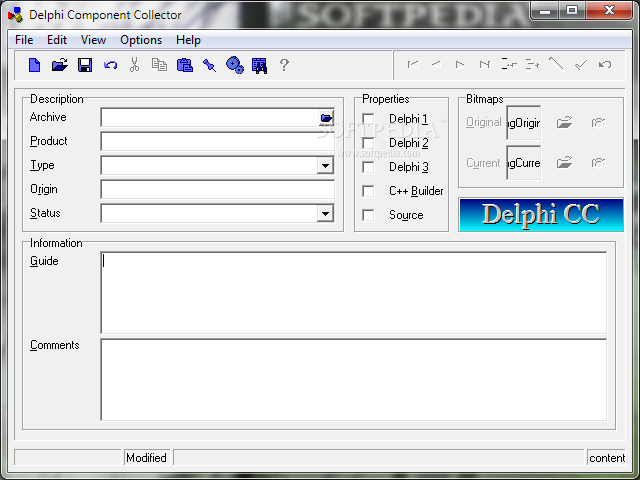Click the blue Undo arrow icon
The height and width of the screenshot is (480, 640).
click(110, 65)
